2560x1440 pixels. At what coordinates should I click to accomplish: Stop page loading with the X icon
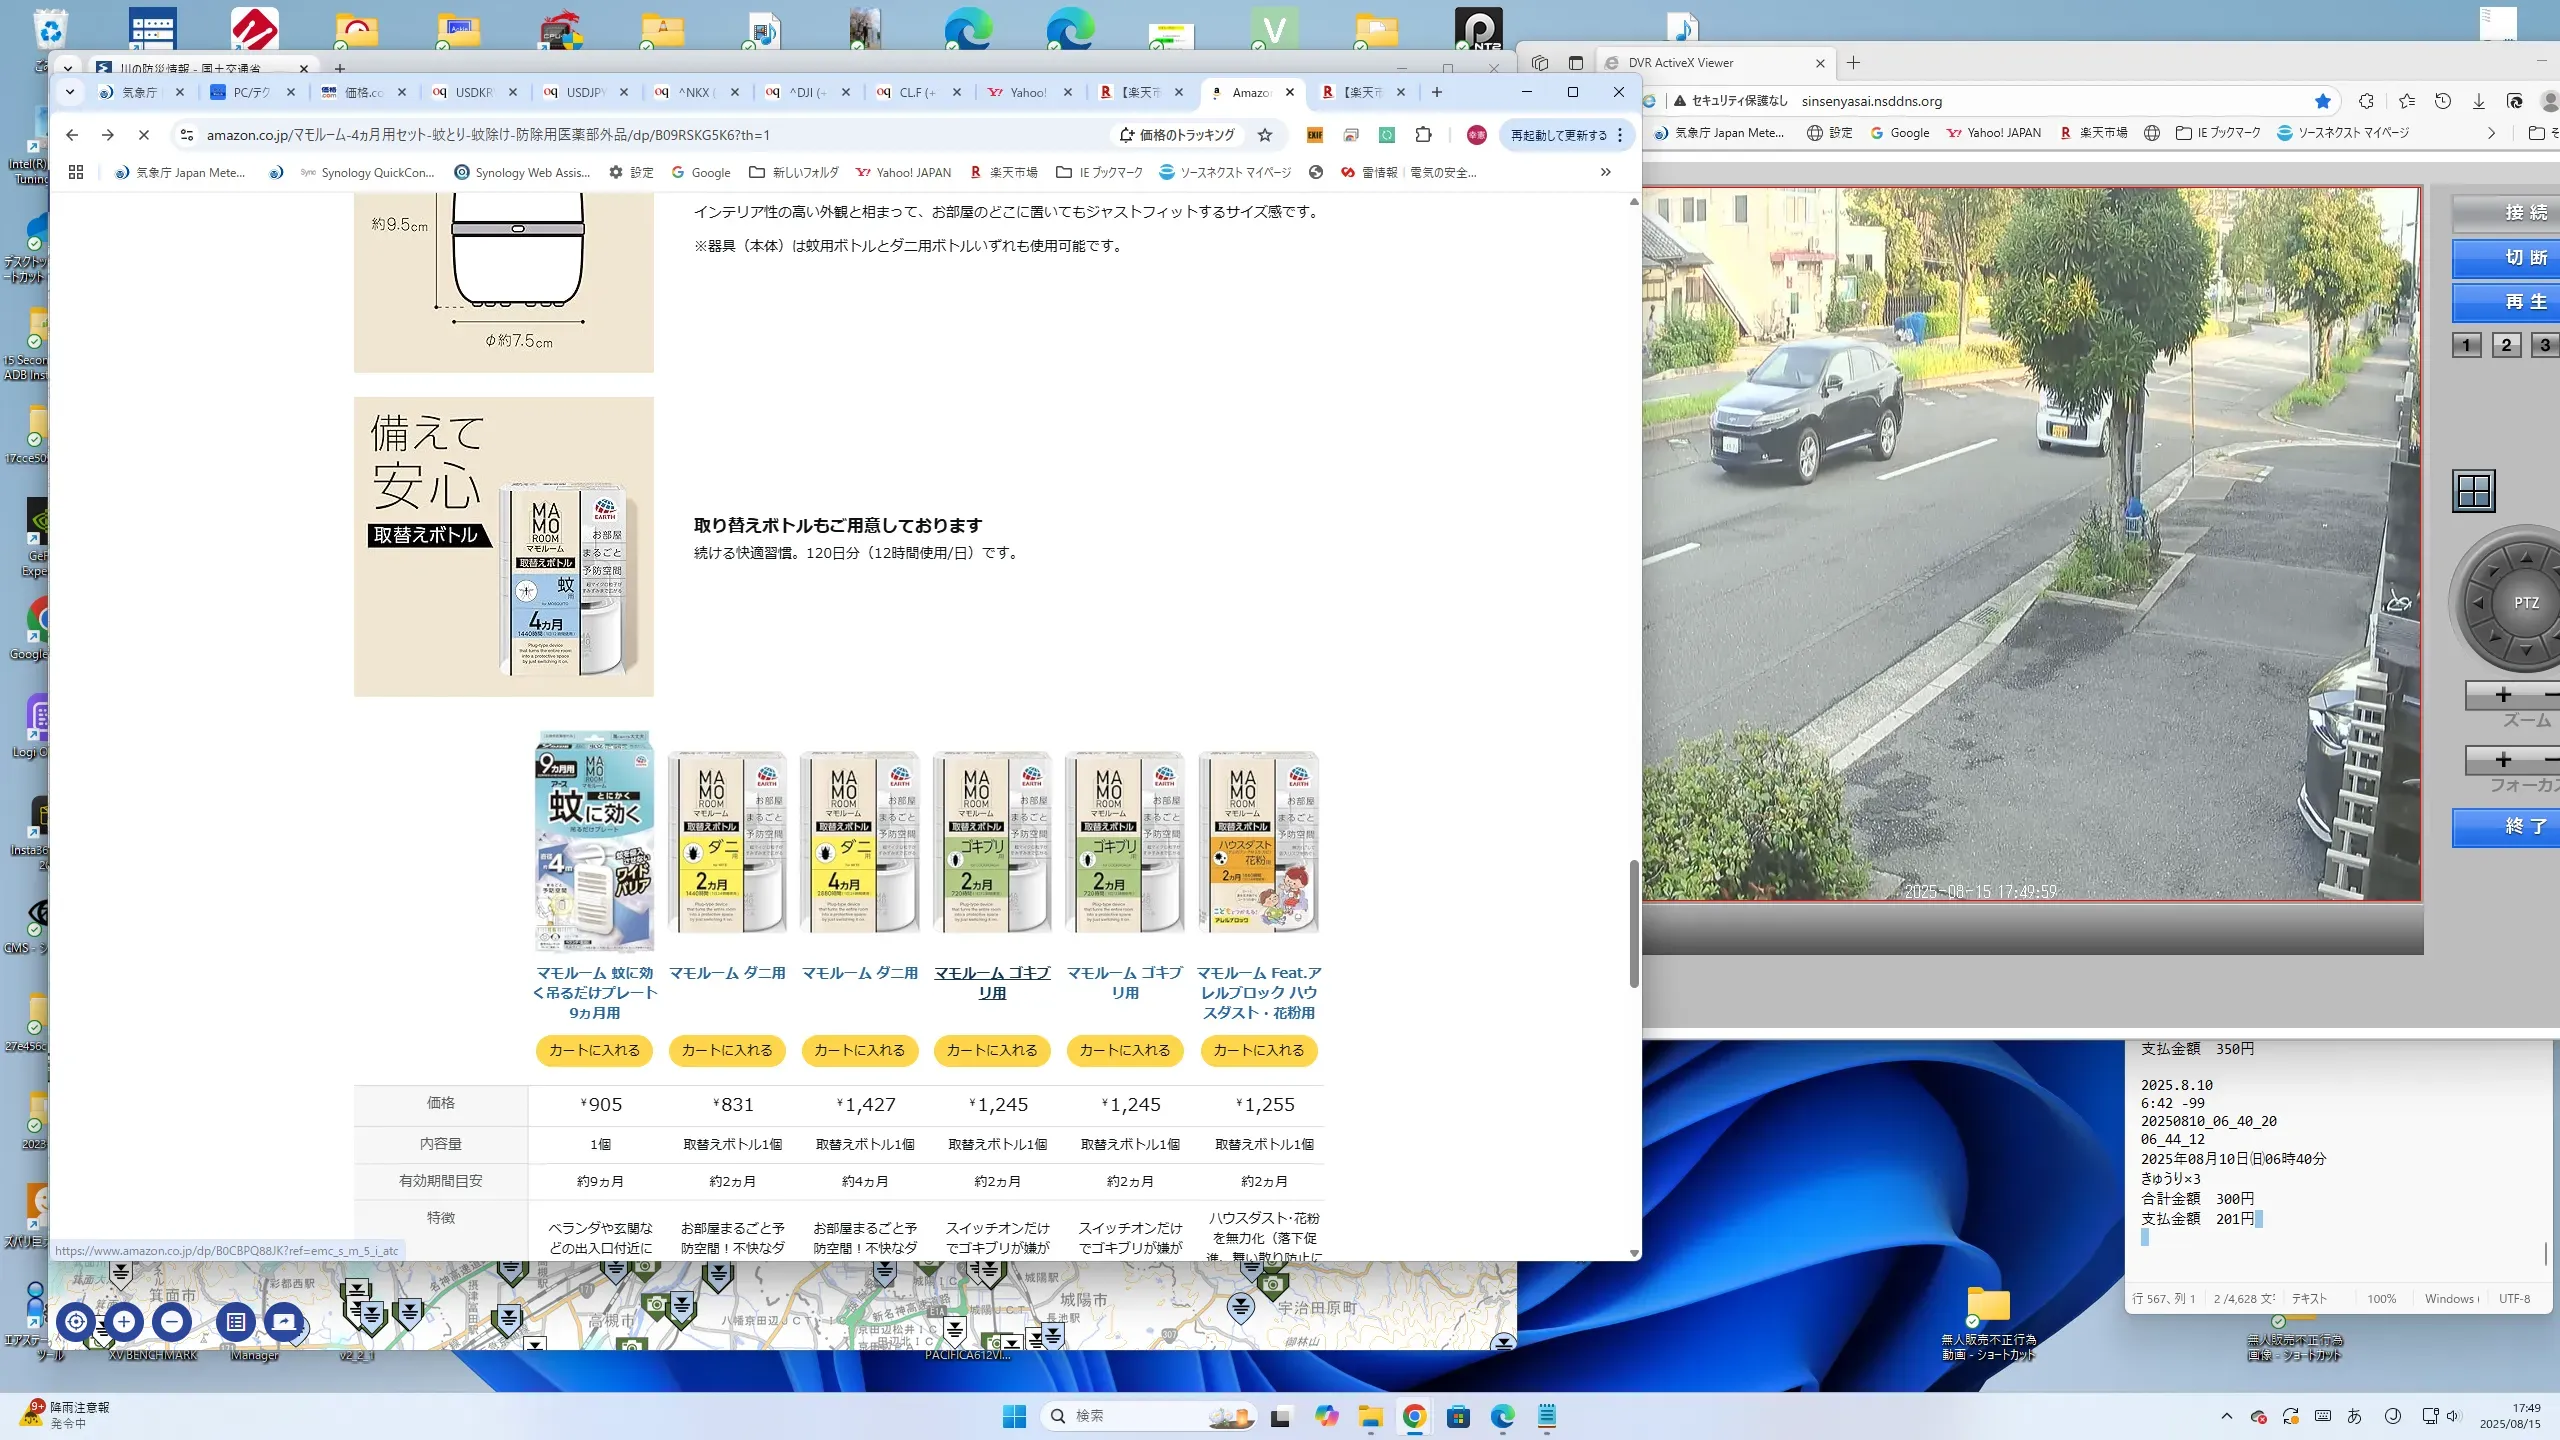click(143, 135)
